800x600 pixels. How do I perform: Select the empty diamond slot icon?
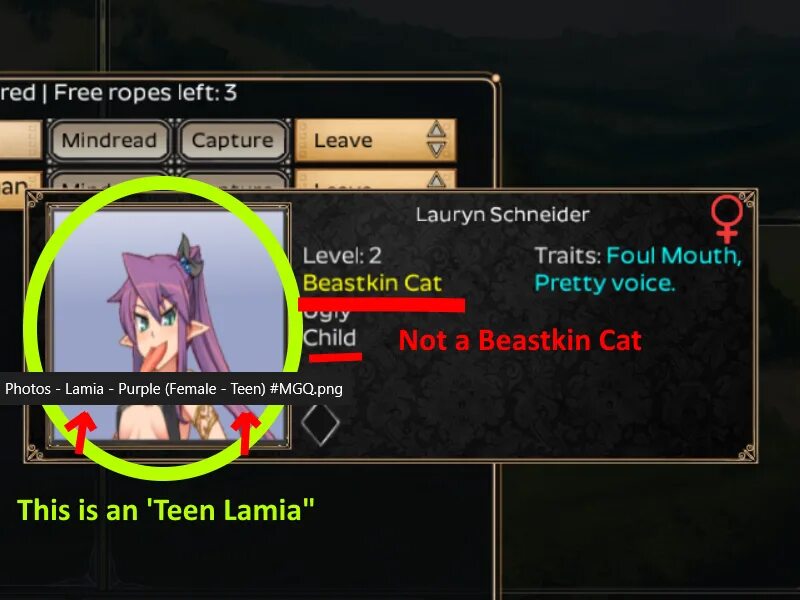click(320, 424)
